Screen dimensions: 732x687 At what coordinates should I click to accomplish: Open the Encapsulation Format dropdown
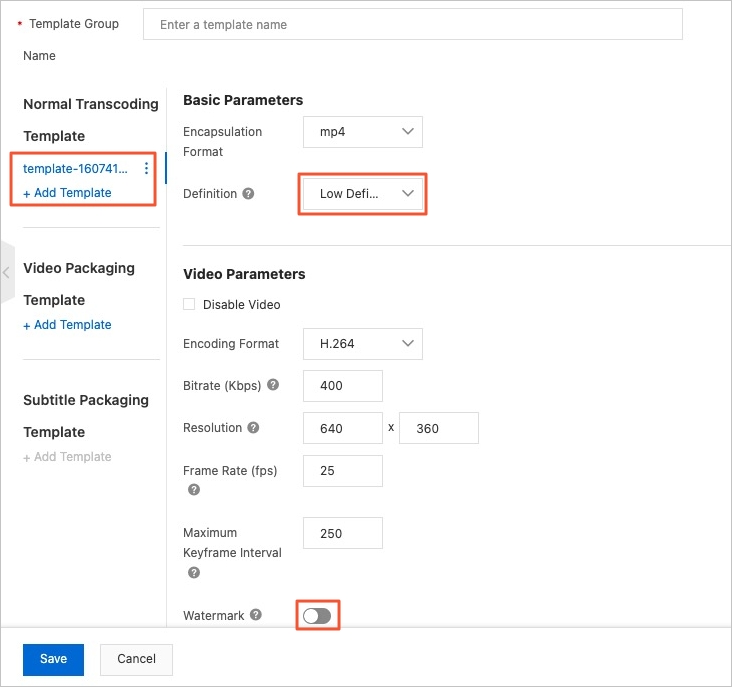click(362, 132)
